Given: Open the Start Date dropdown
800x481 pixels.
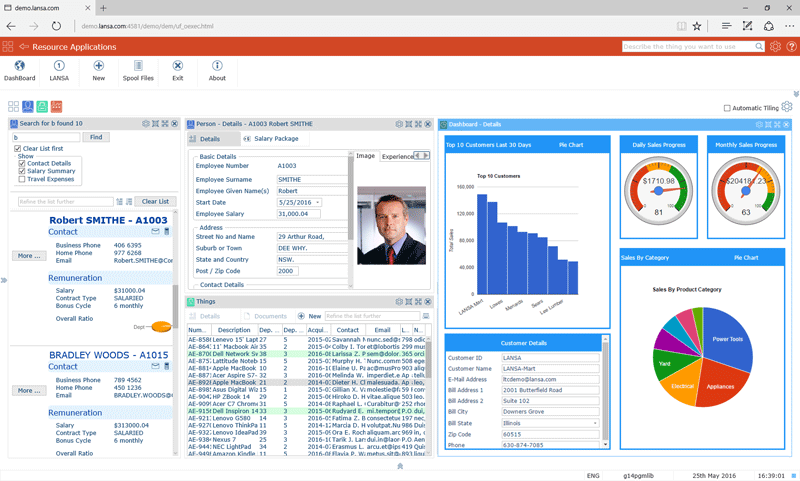Looking at the screenshot, I should coord(318,203).
